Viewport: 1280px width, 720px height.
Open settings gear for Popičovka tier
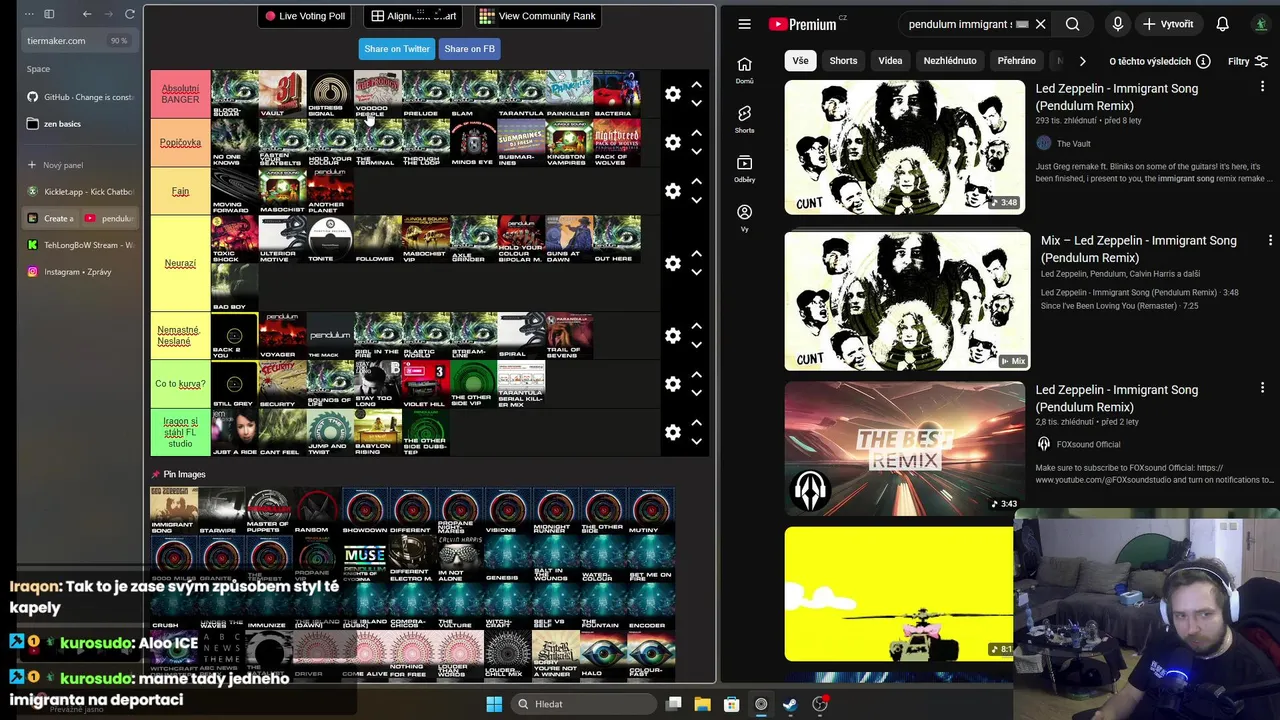point(673,142)
